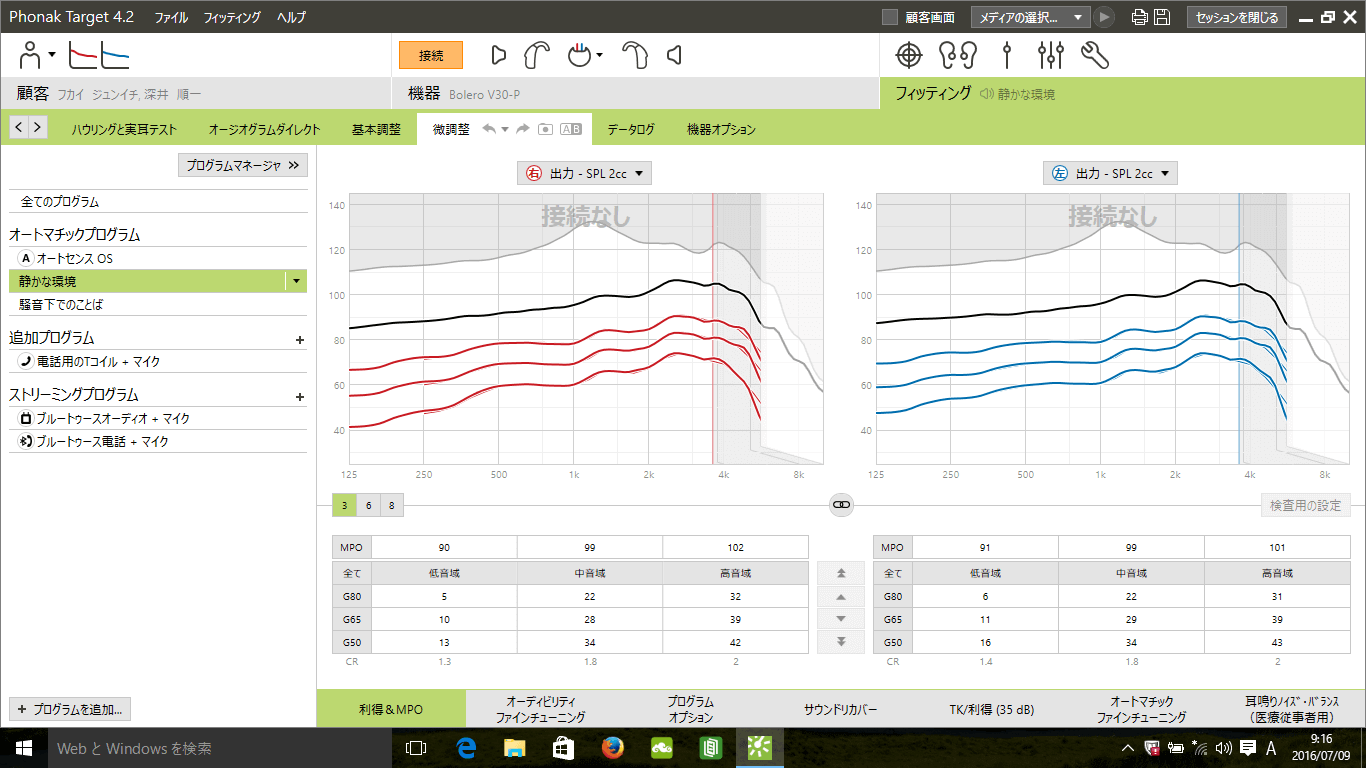Open the プログラム オプション bottom tab
This screenshot has width=1366, height=768.
691,709
